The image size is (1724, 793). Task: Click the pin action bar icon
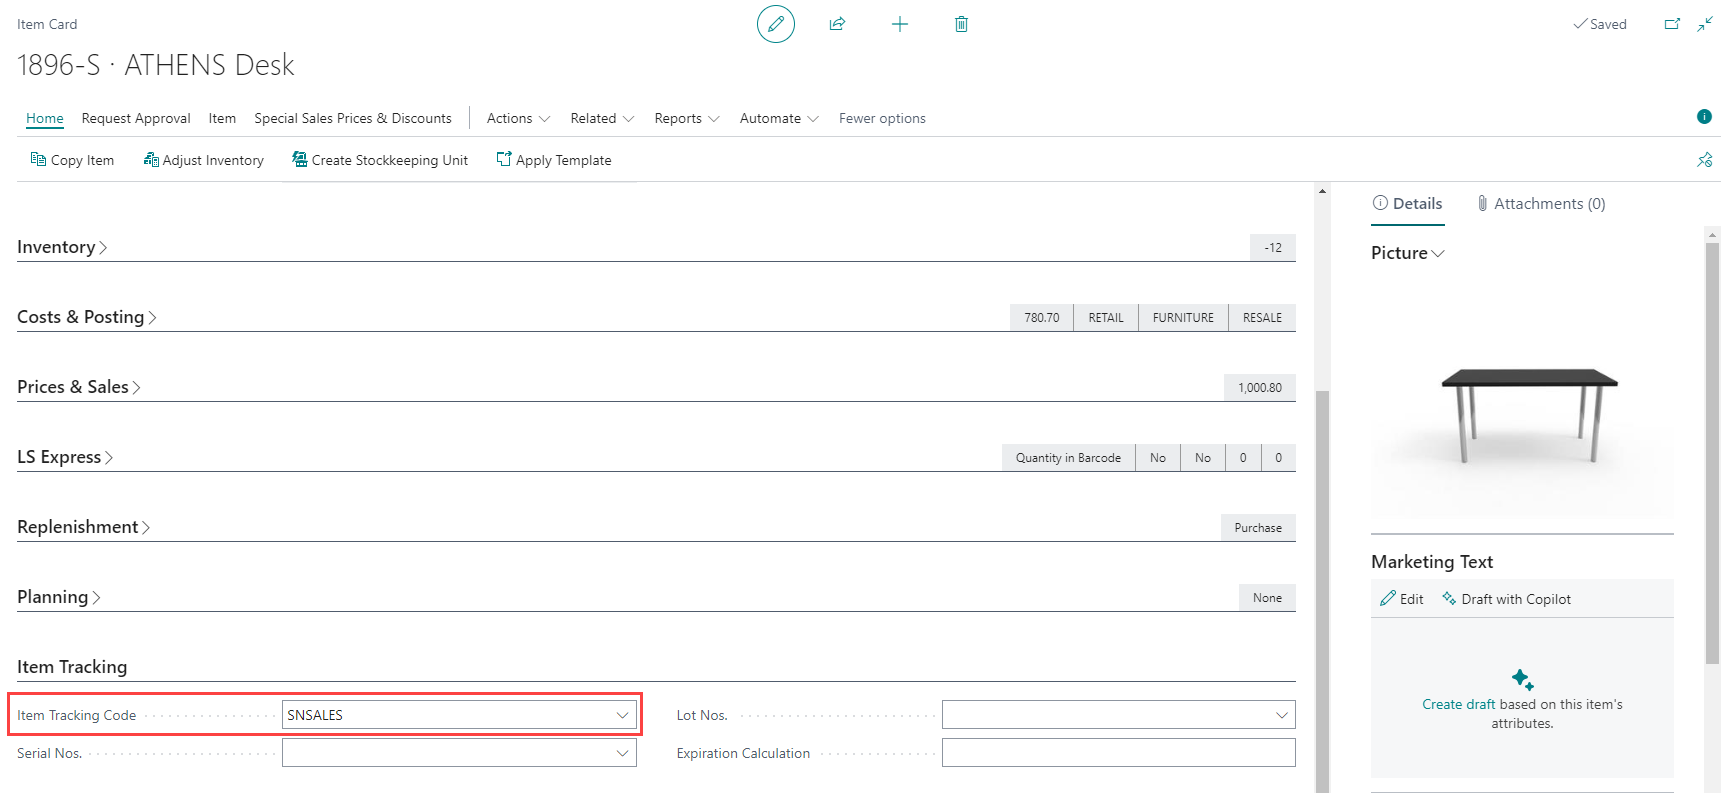1704,160
